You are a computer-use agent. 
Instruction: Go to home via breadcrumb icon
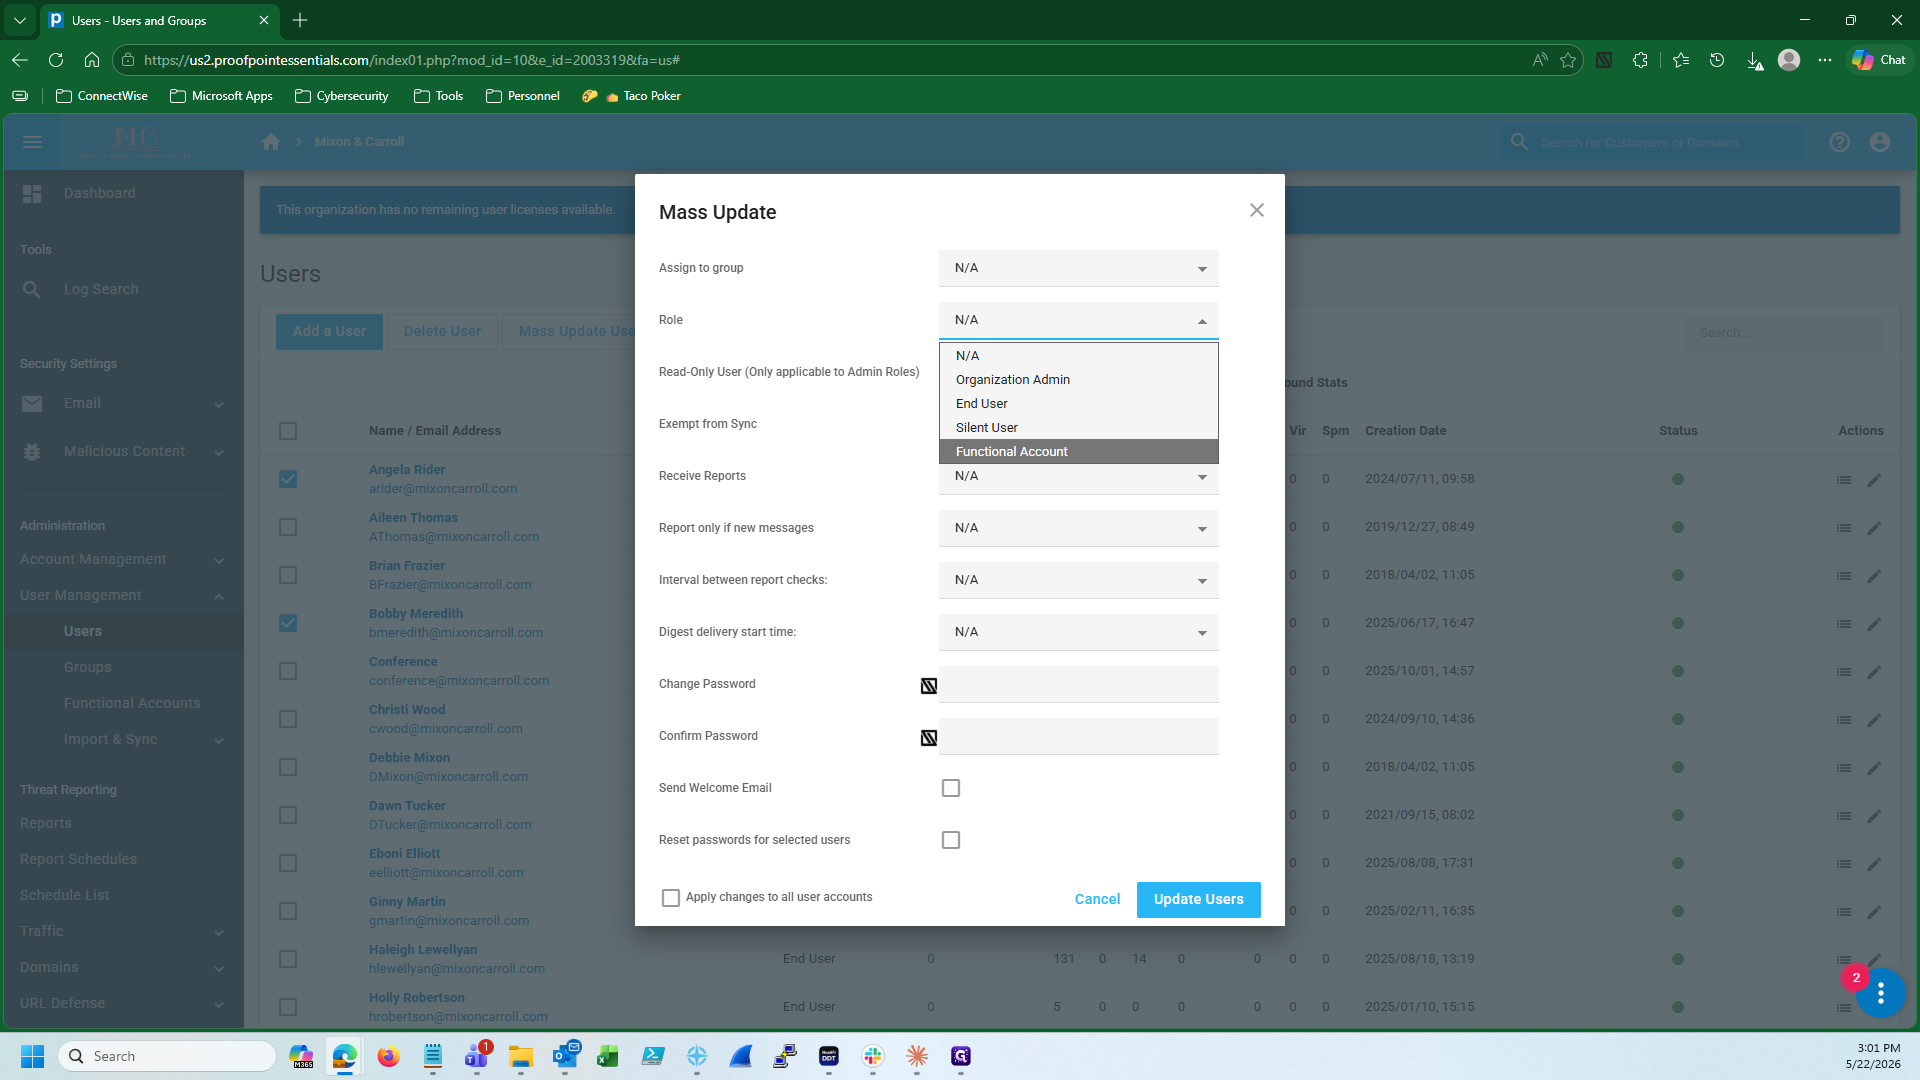(271, 142)
